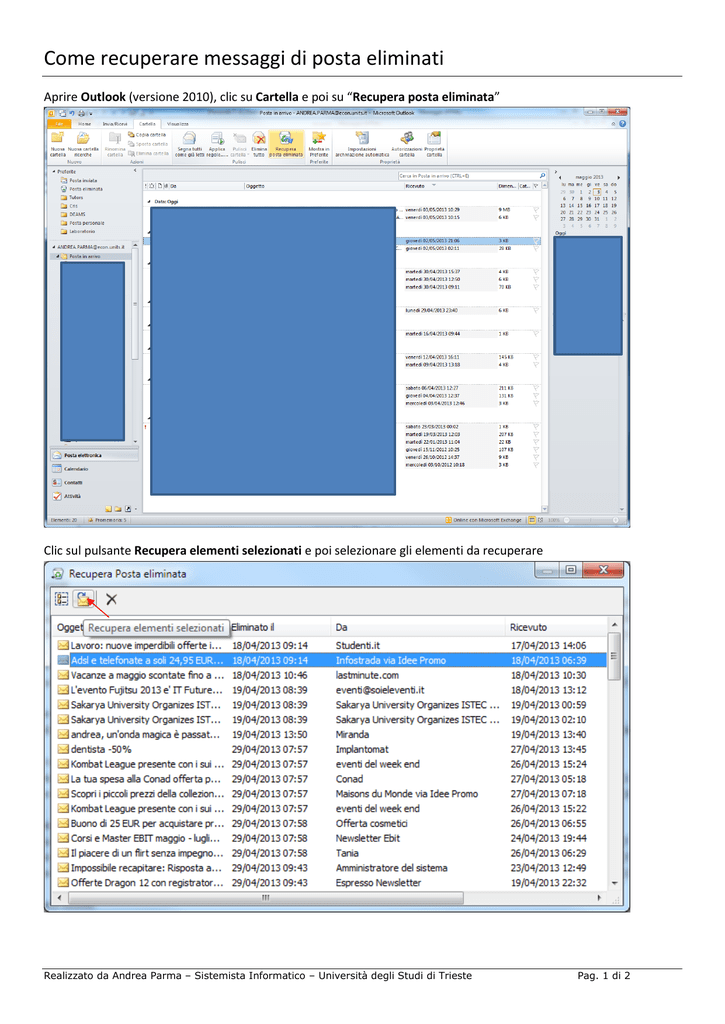Screen dimensions: 725x1024
Task: Go to next month in mini calendar
Action: [x=619, y=178]
